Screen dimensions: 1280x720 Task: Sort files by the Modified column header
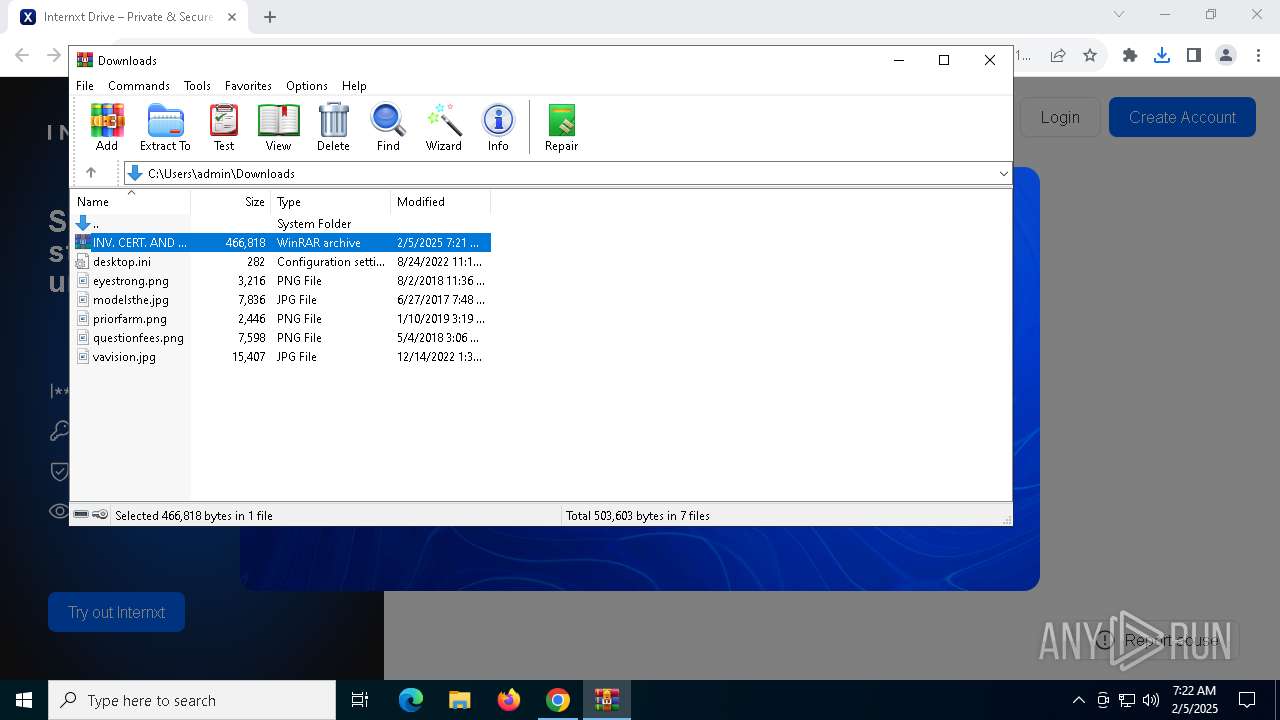tap(440, 202)
